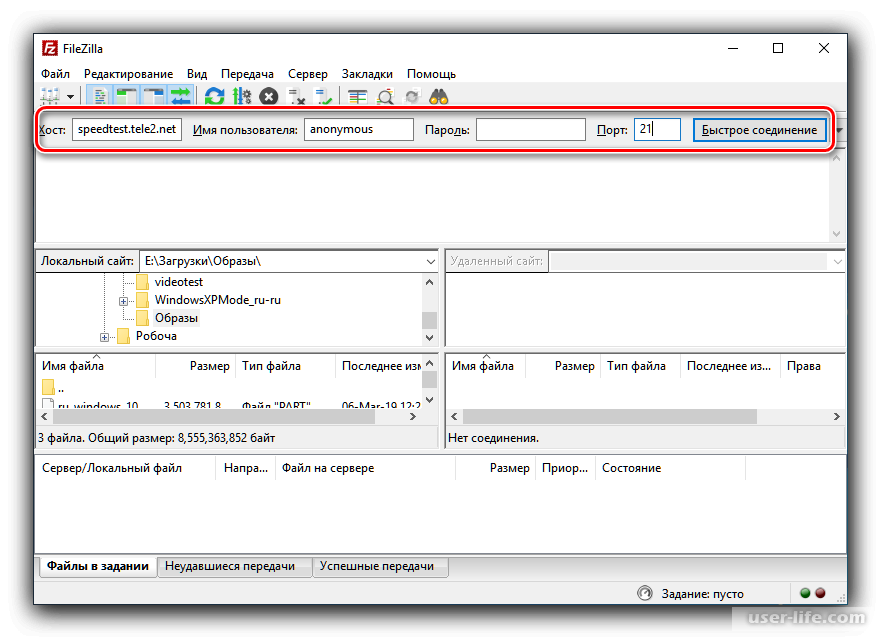Open the Файл menu
This screenshot has height=638, width=881.
(x=55, y=74)
